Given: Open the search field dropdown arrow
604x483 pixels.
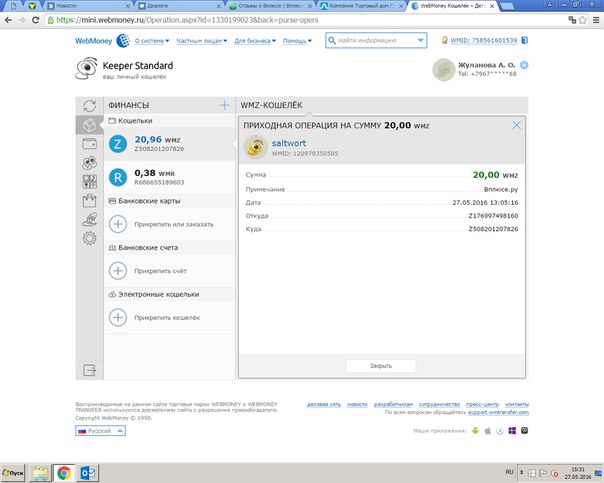Looking at the screenshot, I should click(420, 40).
